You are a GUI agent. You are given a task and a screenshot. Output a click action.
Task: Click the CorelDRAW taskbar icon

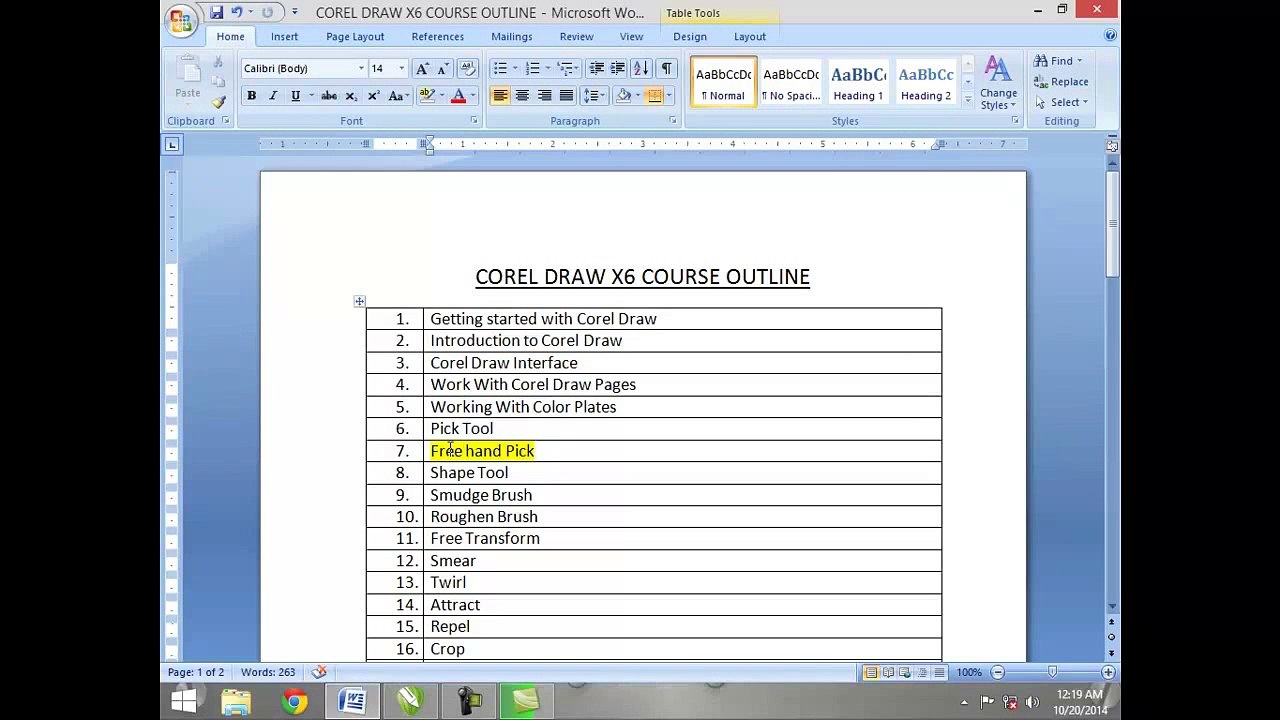click(410, 701)
